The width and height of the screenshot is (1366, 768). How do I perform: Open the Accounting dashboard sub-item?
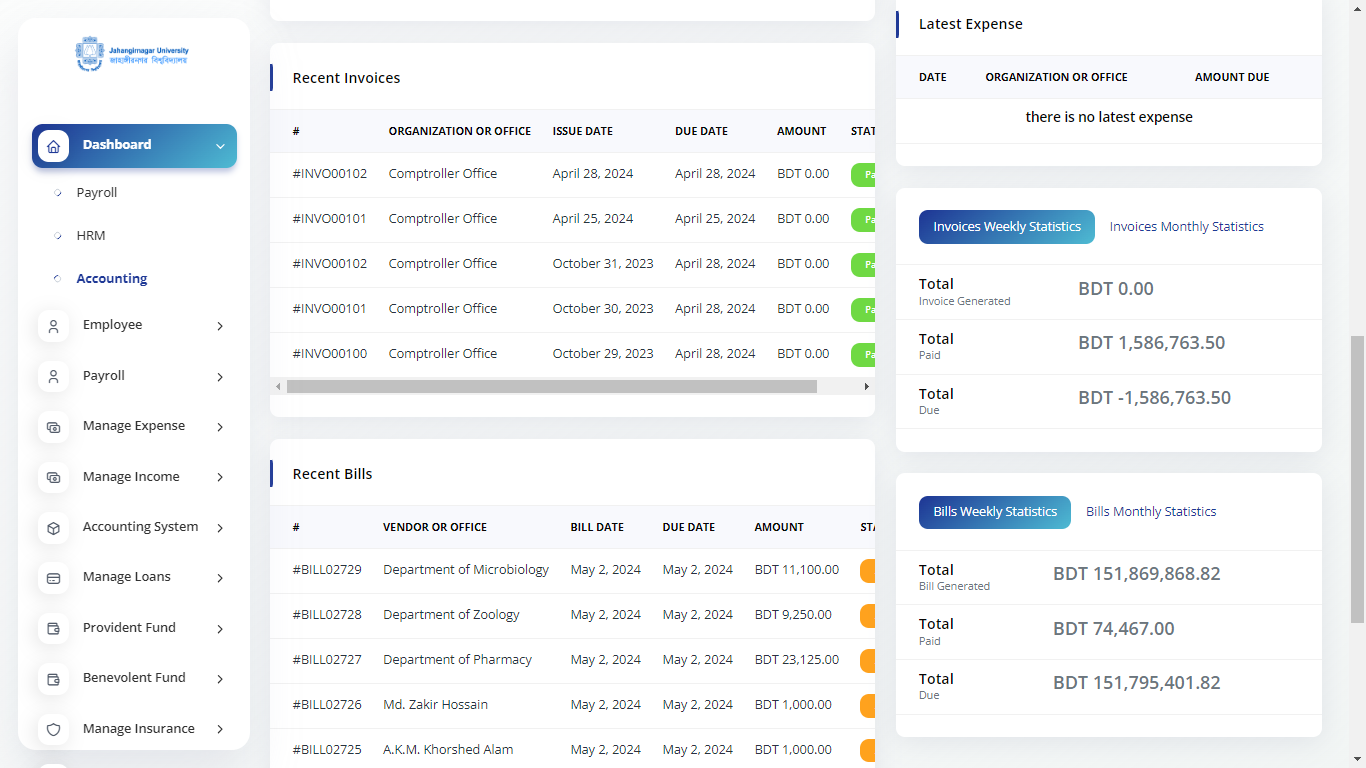(112, 278)
